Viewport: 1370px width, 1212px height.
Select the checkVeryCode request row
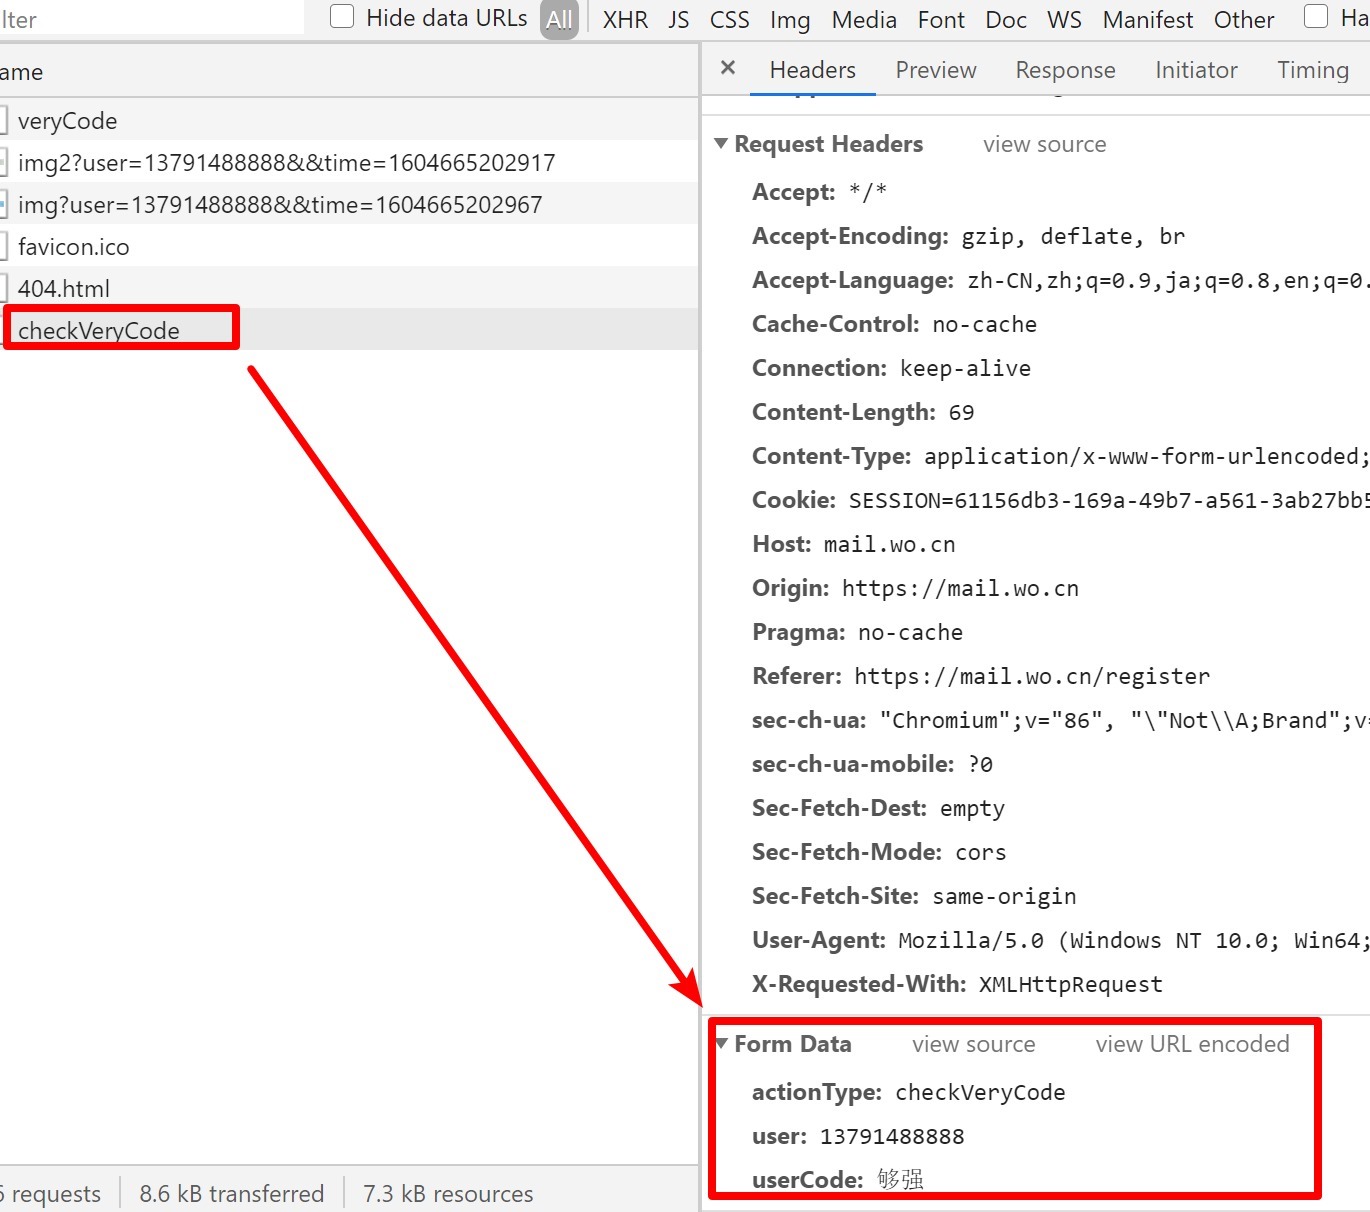(349, 330)
